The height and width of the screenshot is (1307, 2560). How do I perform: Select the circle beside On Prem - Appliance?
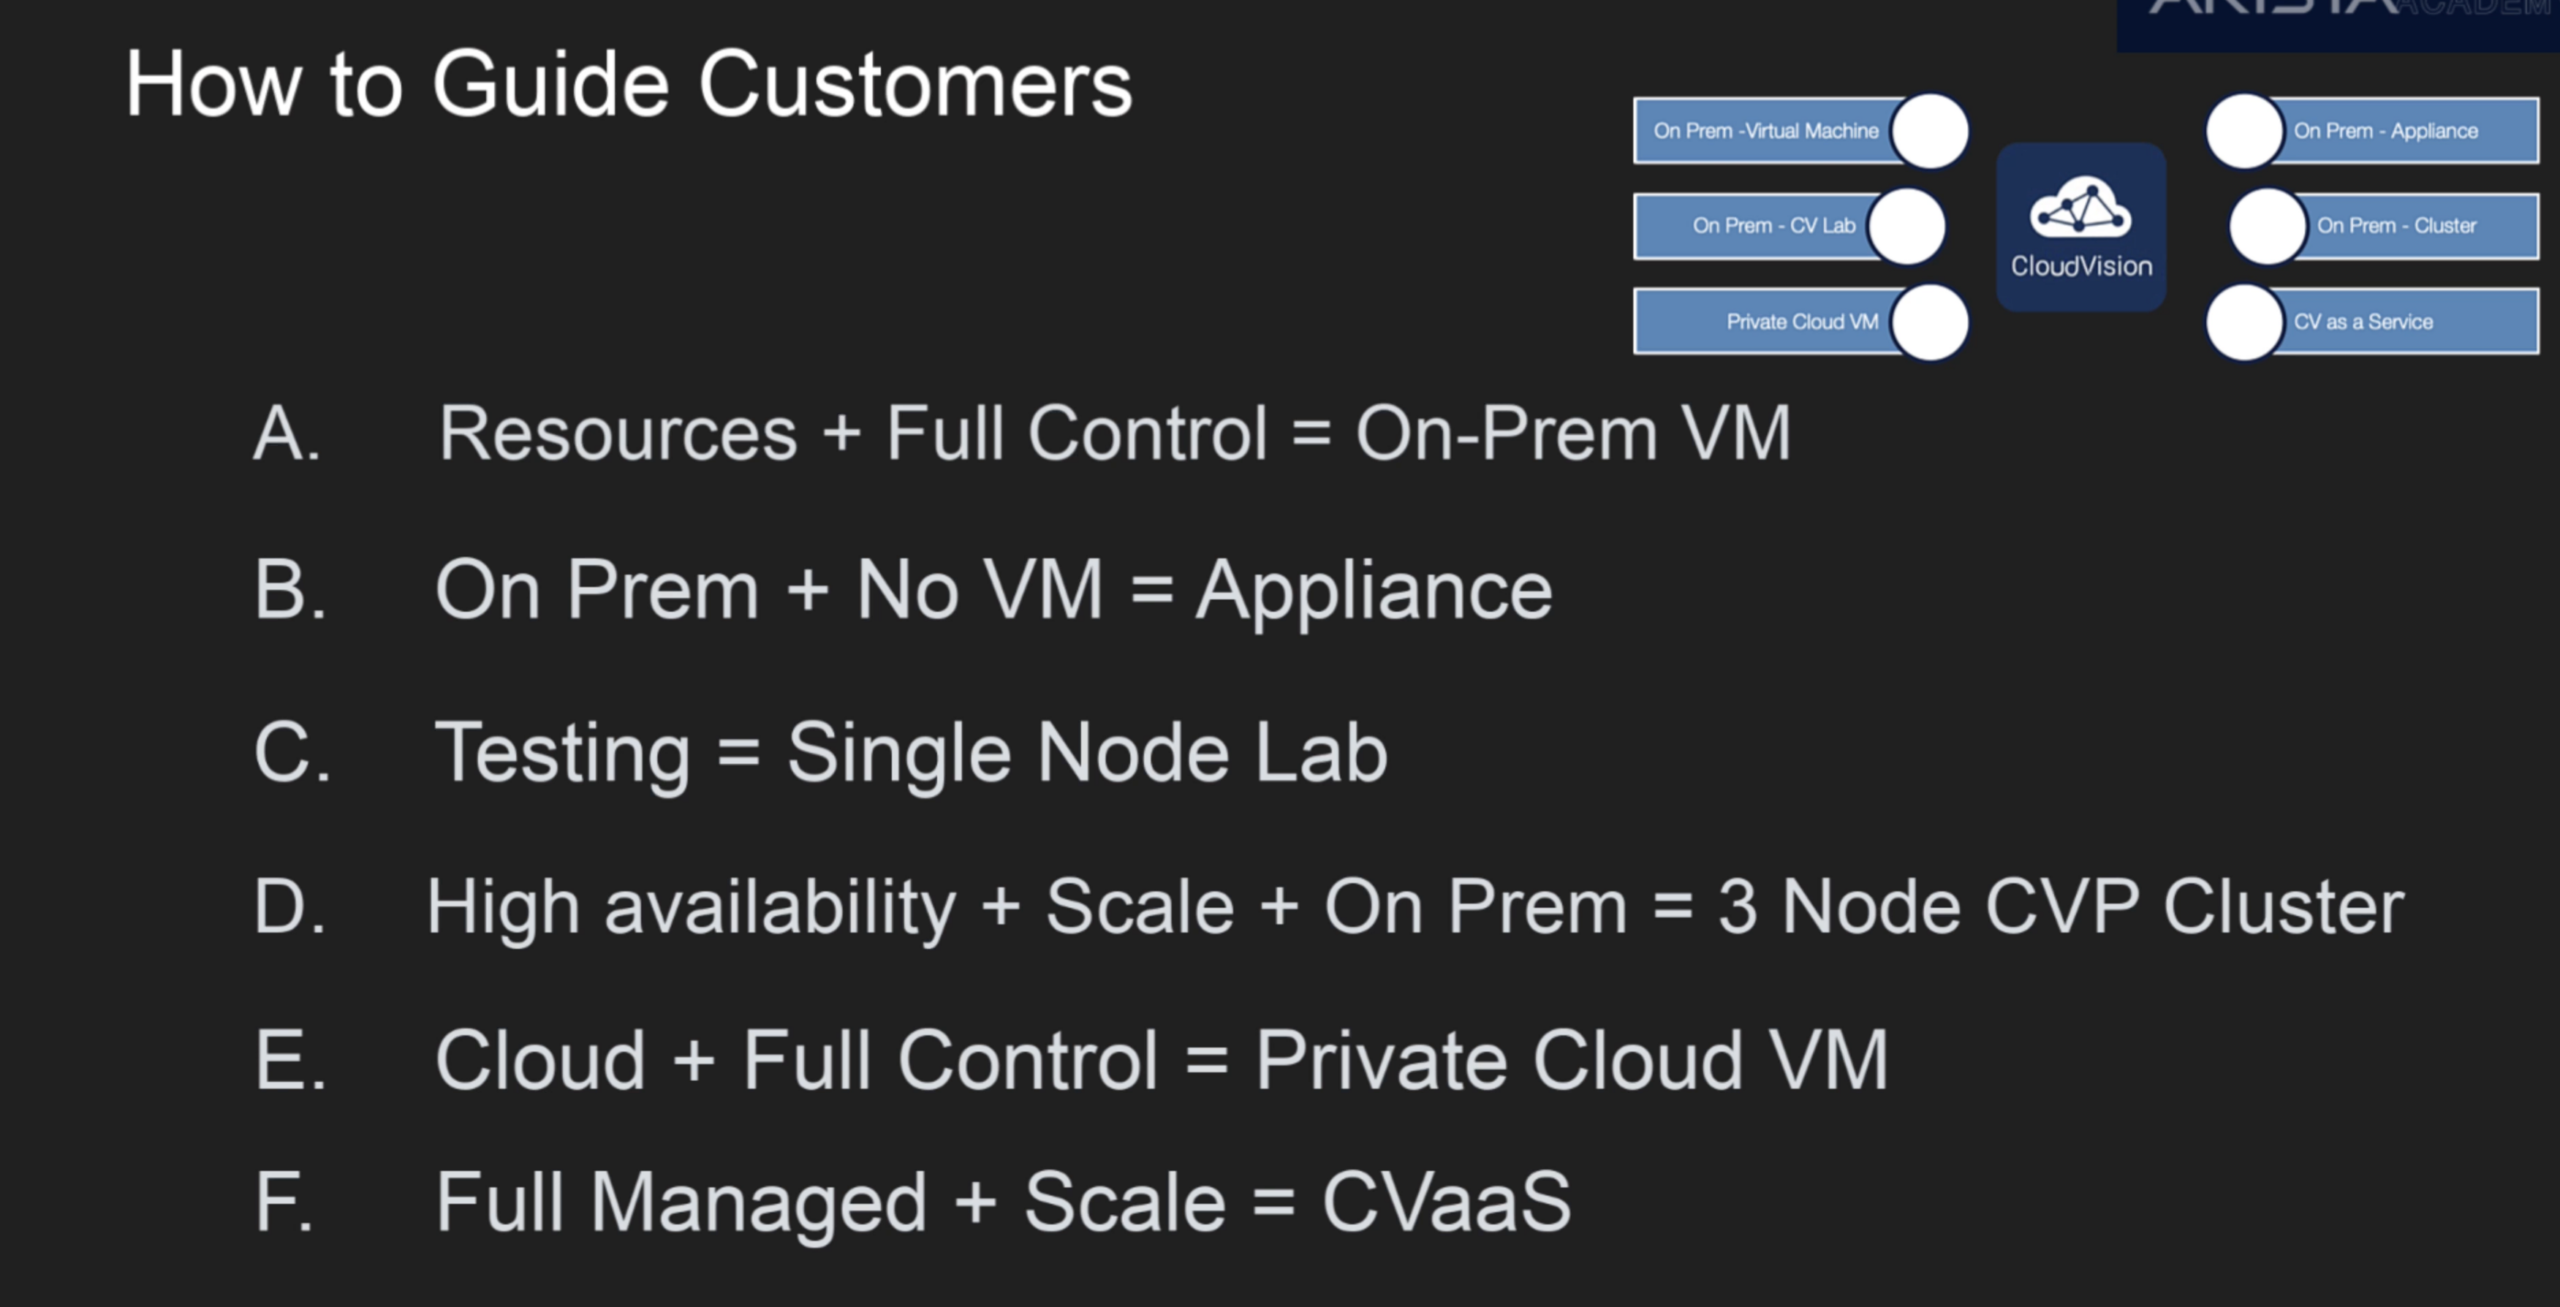click(2244, 131)
